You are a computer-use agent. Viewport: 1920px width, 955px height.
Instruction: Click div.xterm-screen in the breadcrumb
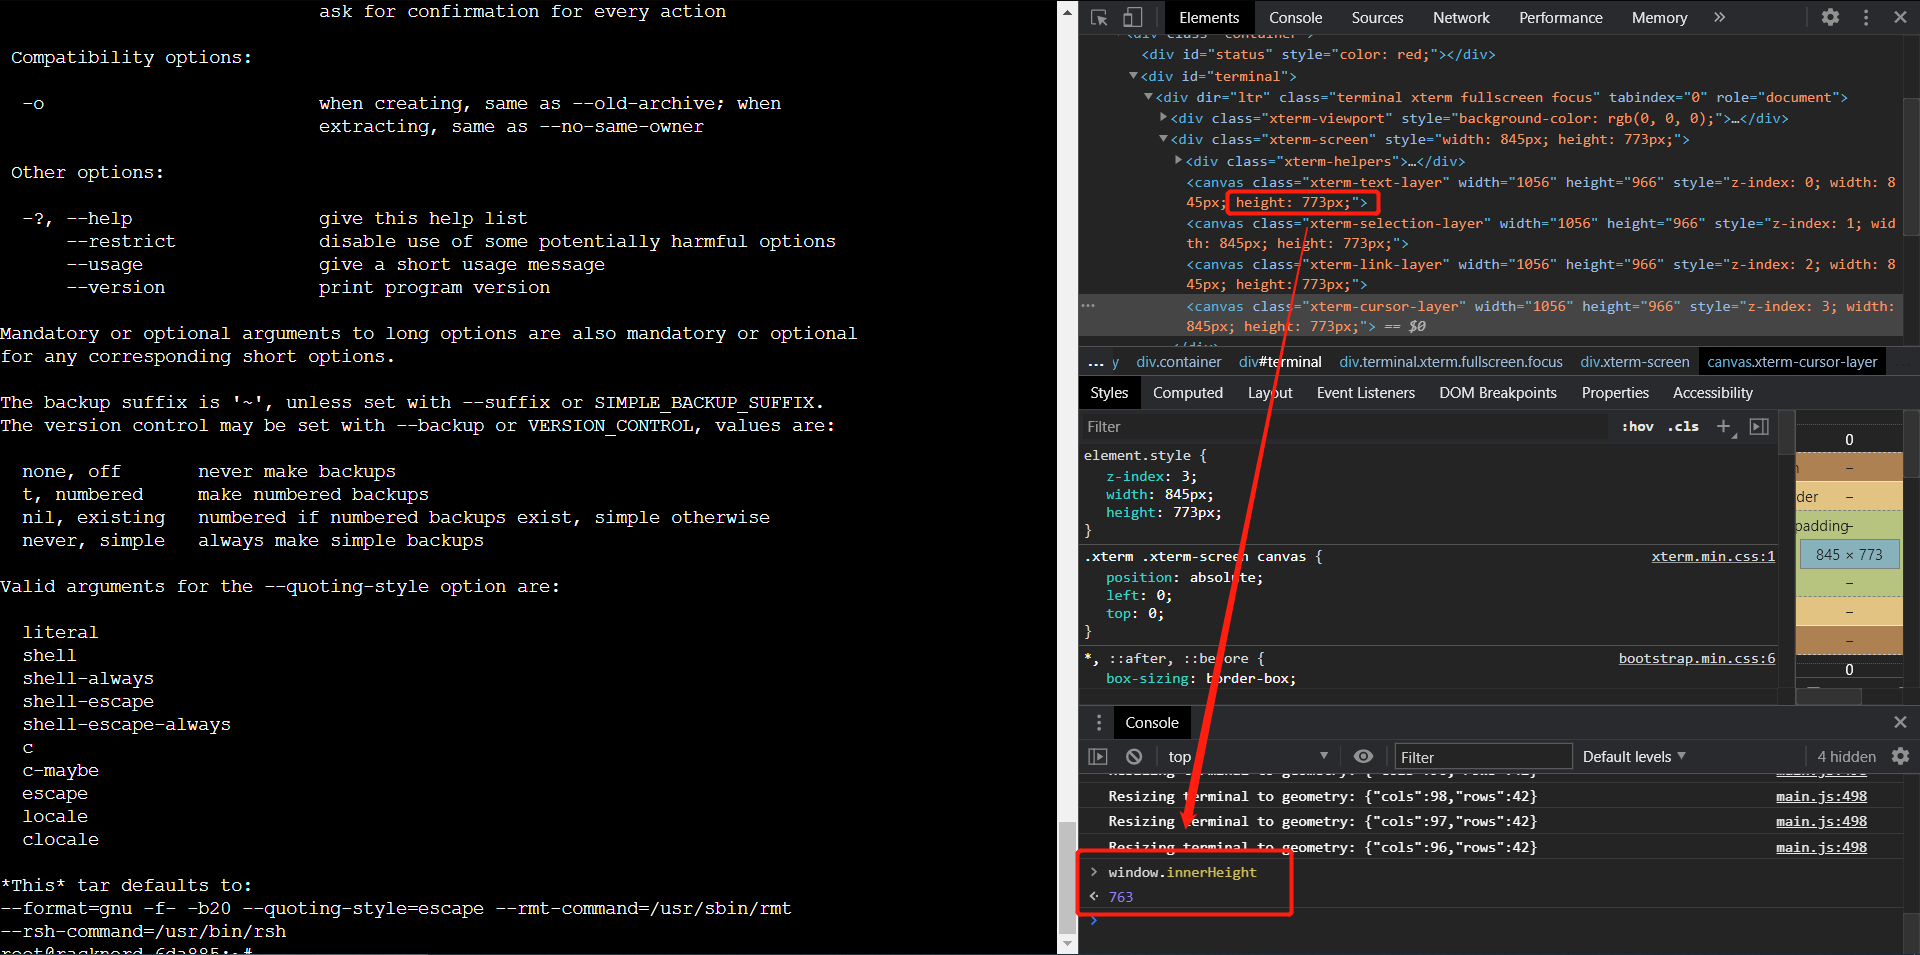point(1634,362)
